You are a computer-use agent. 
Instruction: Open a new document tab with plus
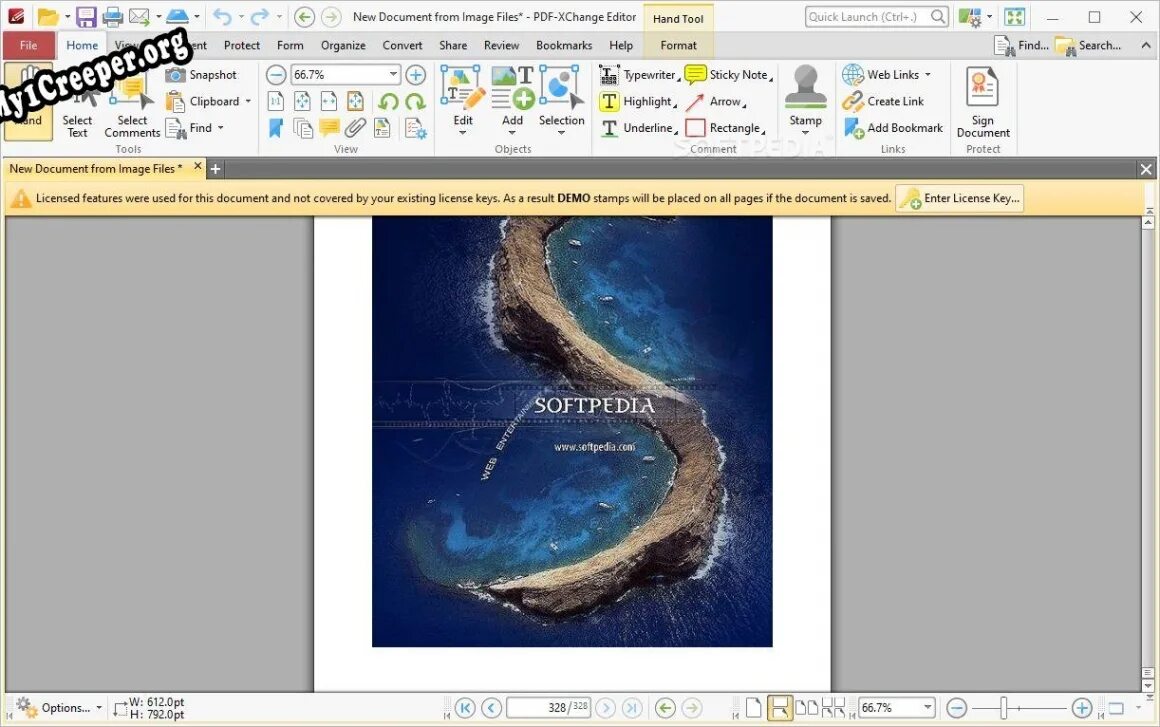(x=215, y=169)
